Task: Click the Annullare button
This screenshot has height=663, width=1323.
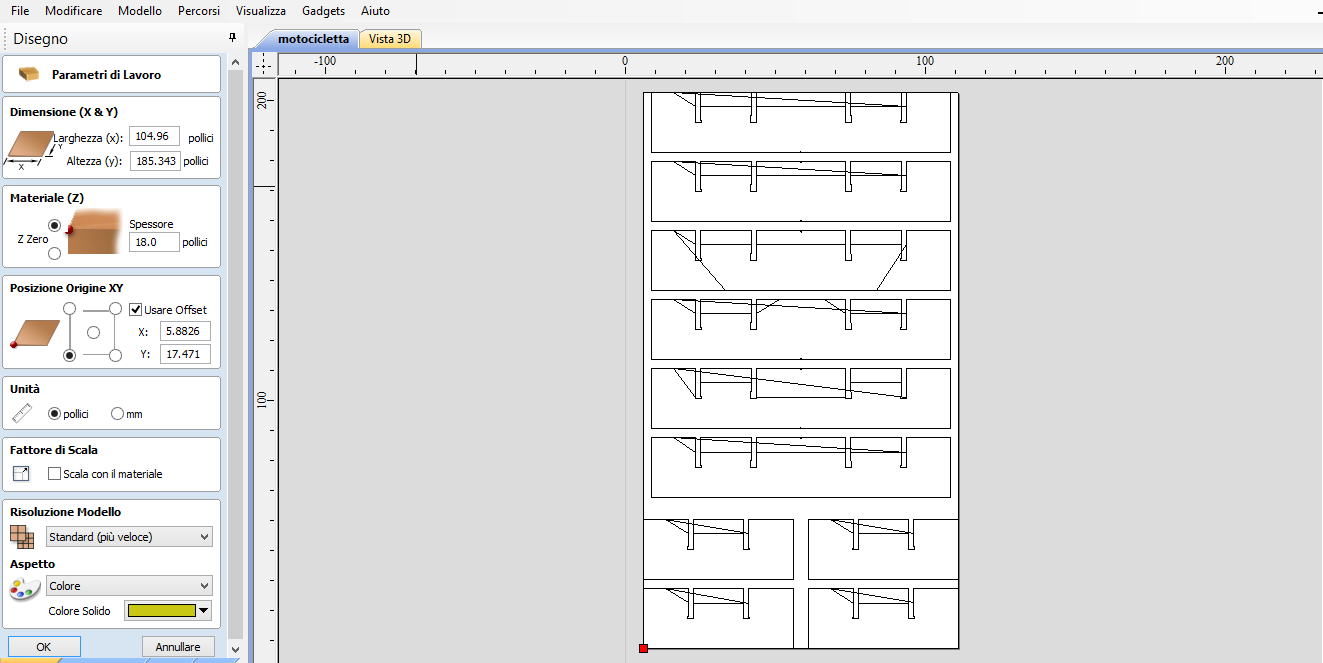Action: pos(178,647)
